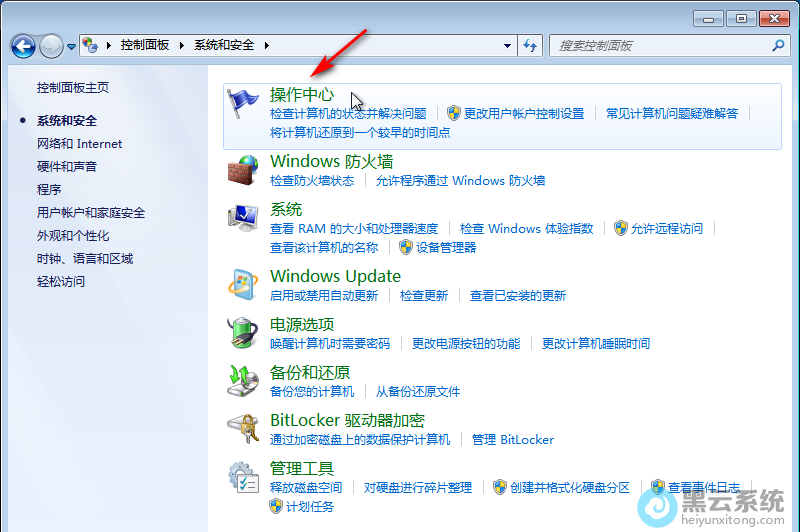This screenshot has height=532, width=800.
Task: Click the Windows Update icon
Action: click(244, 285)
